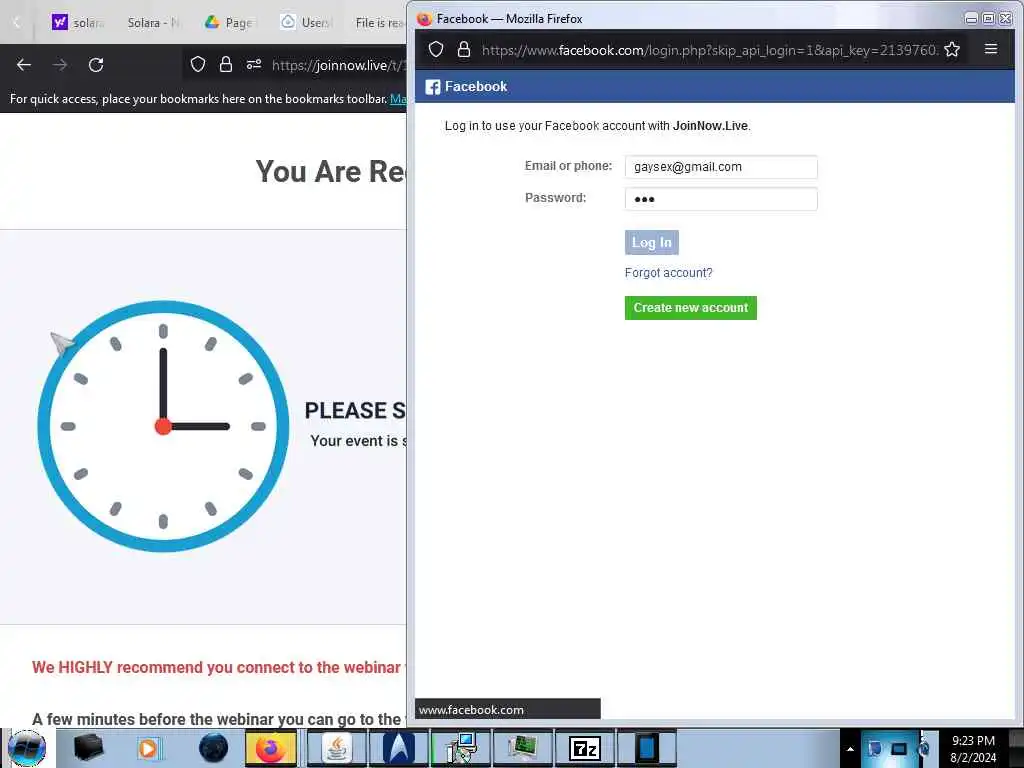Switch to the Google Drive Page tab
The height and width of the screenshot is (768, 1024).
pos(229,23)
